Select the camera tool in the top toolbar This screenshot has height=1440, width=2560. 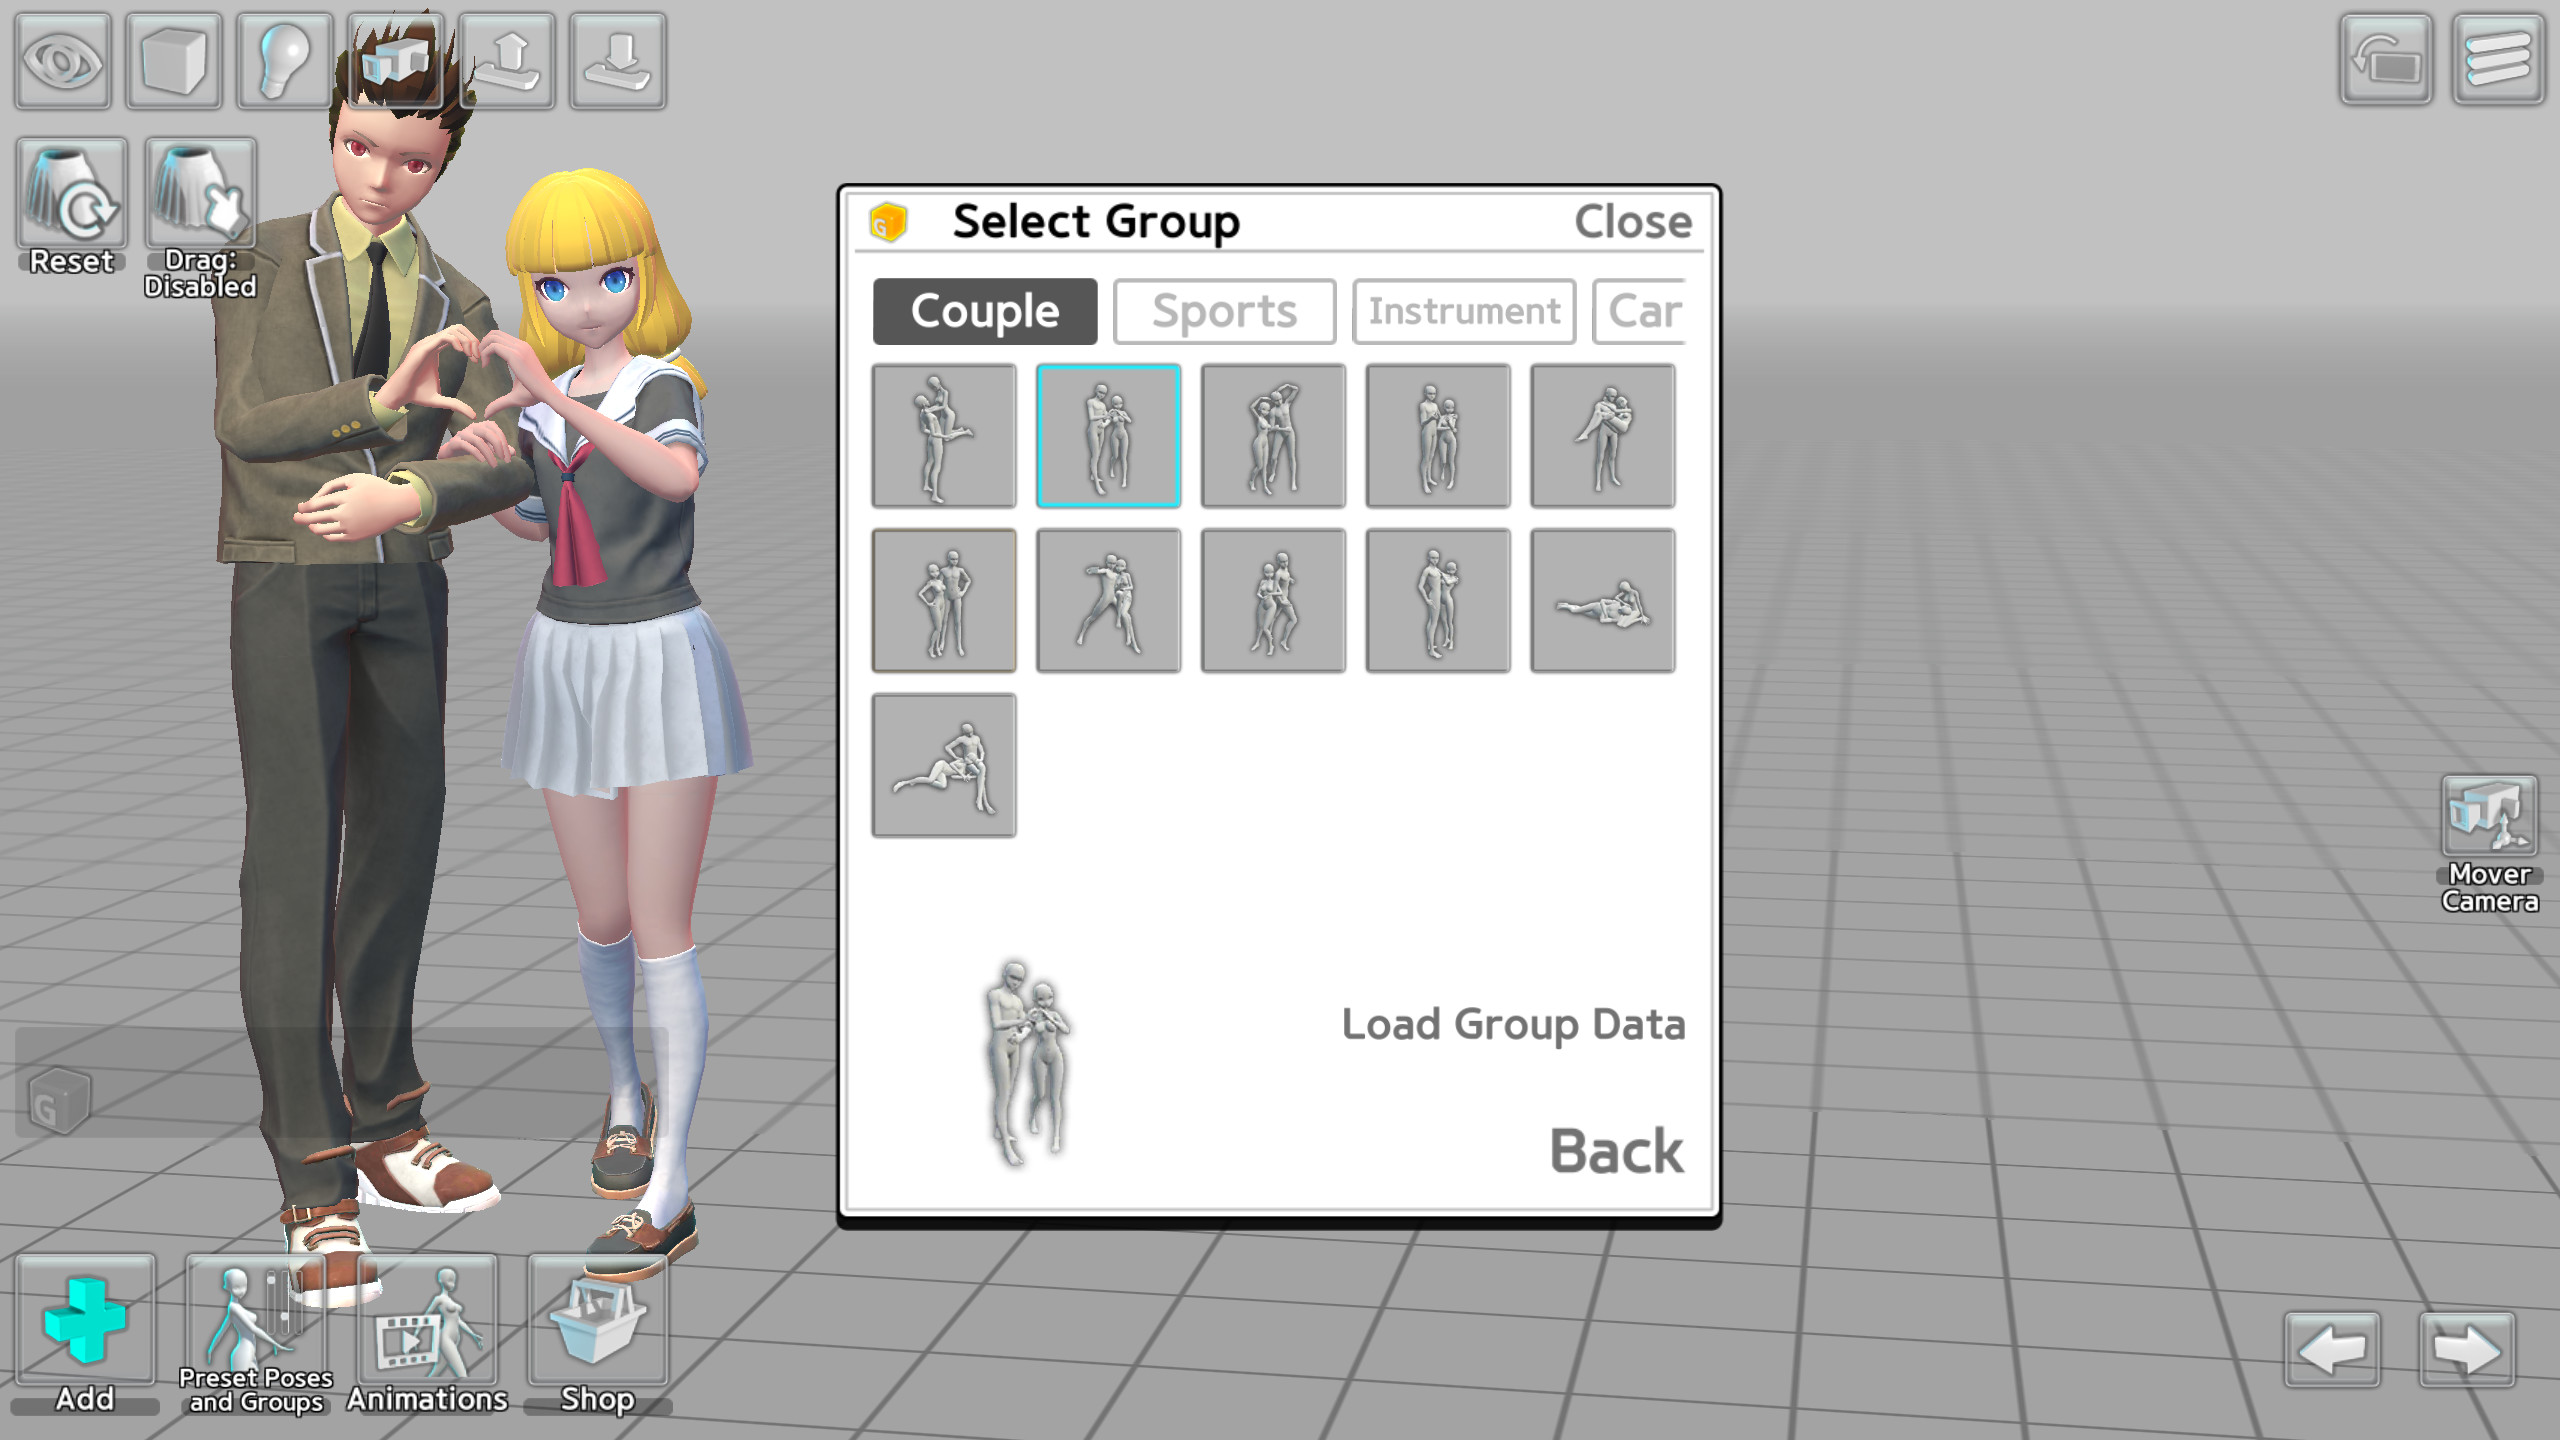point(394,62)
